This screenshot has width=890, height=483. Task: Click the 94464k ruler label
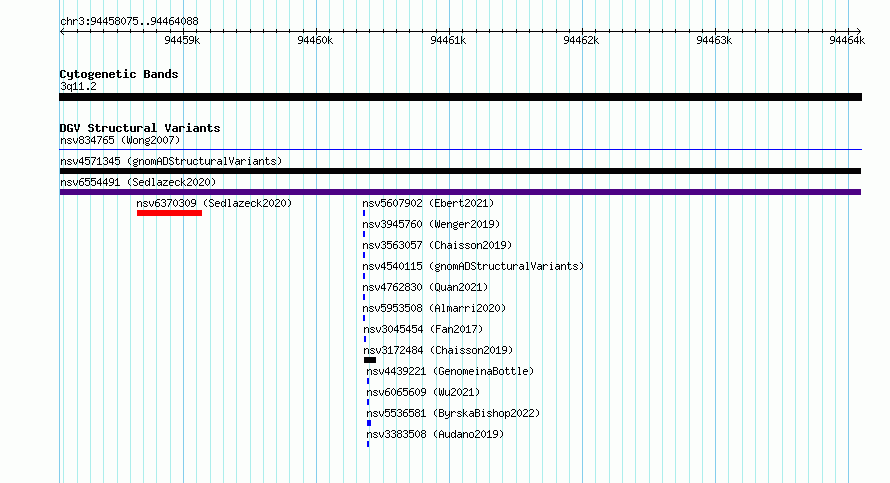point(847,40)
